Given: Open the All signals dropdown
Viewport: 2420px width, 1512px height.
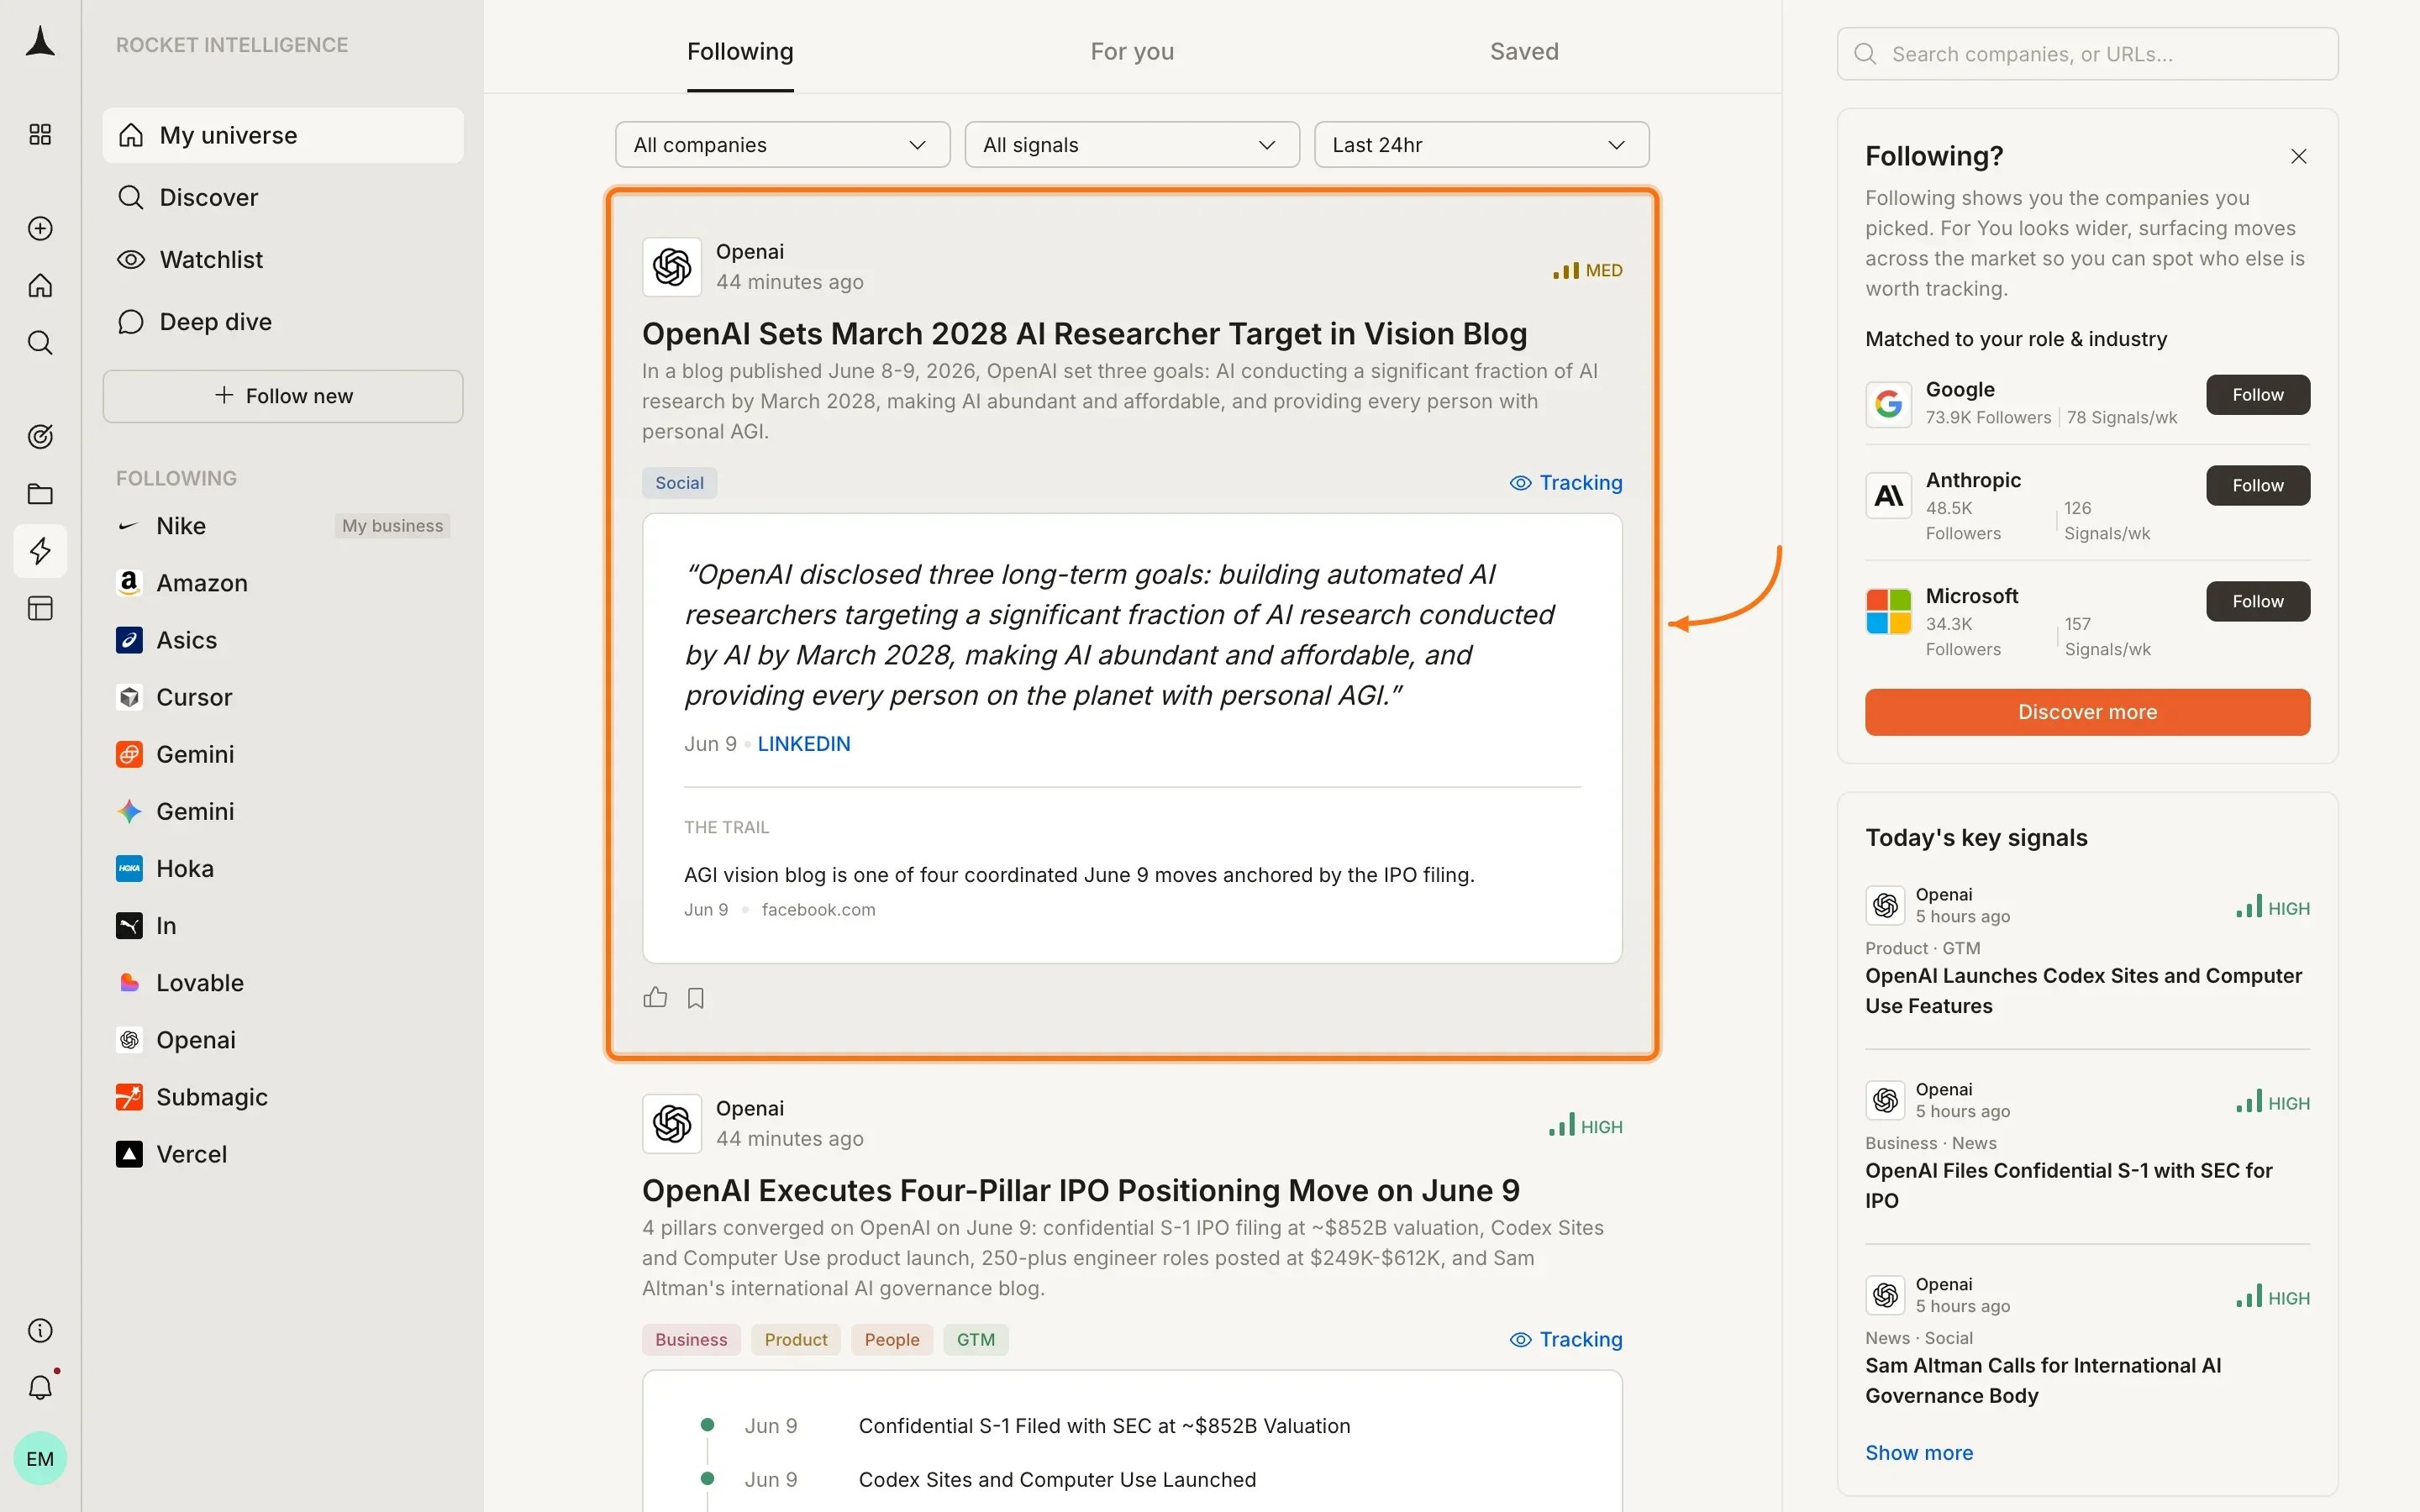Looking at the screenshot, I should tap(1132, 145).
